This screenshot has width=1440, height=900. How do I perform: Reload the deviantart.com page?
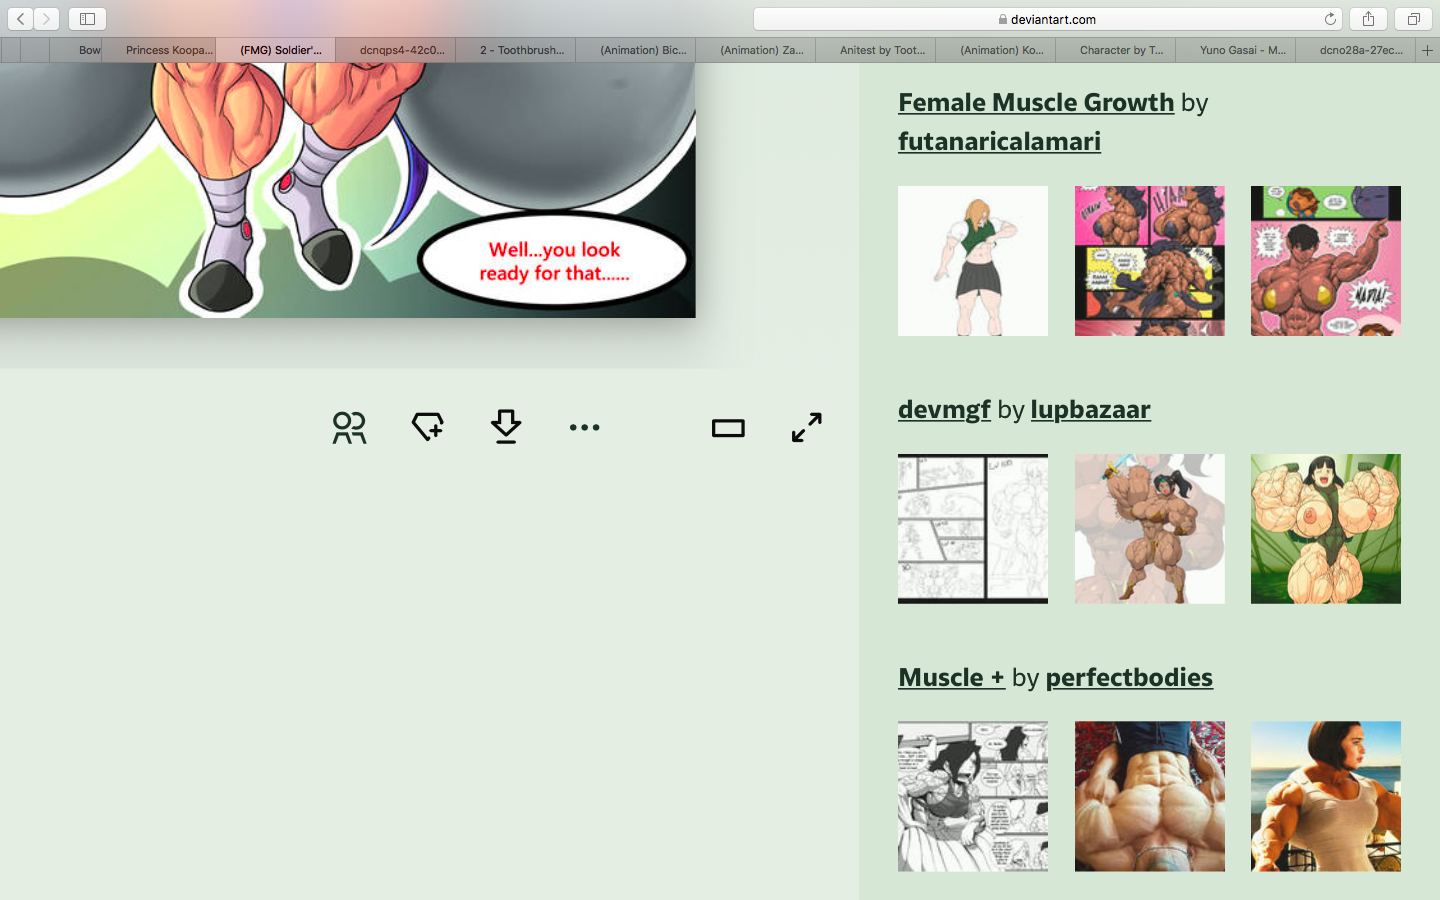pos(1330,19)
